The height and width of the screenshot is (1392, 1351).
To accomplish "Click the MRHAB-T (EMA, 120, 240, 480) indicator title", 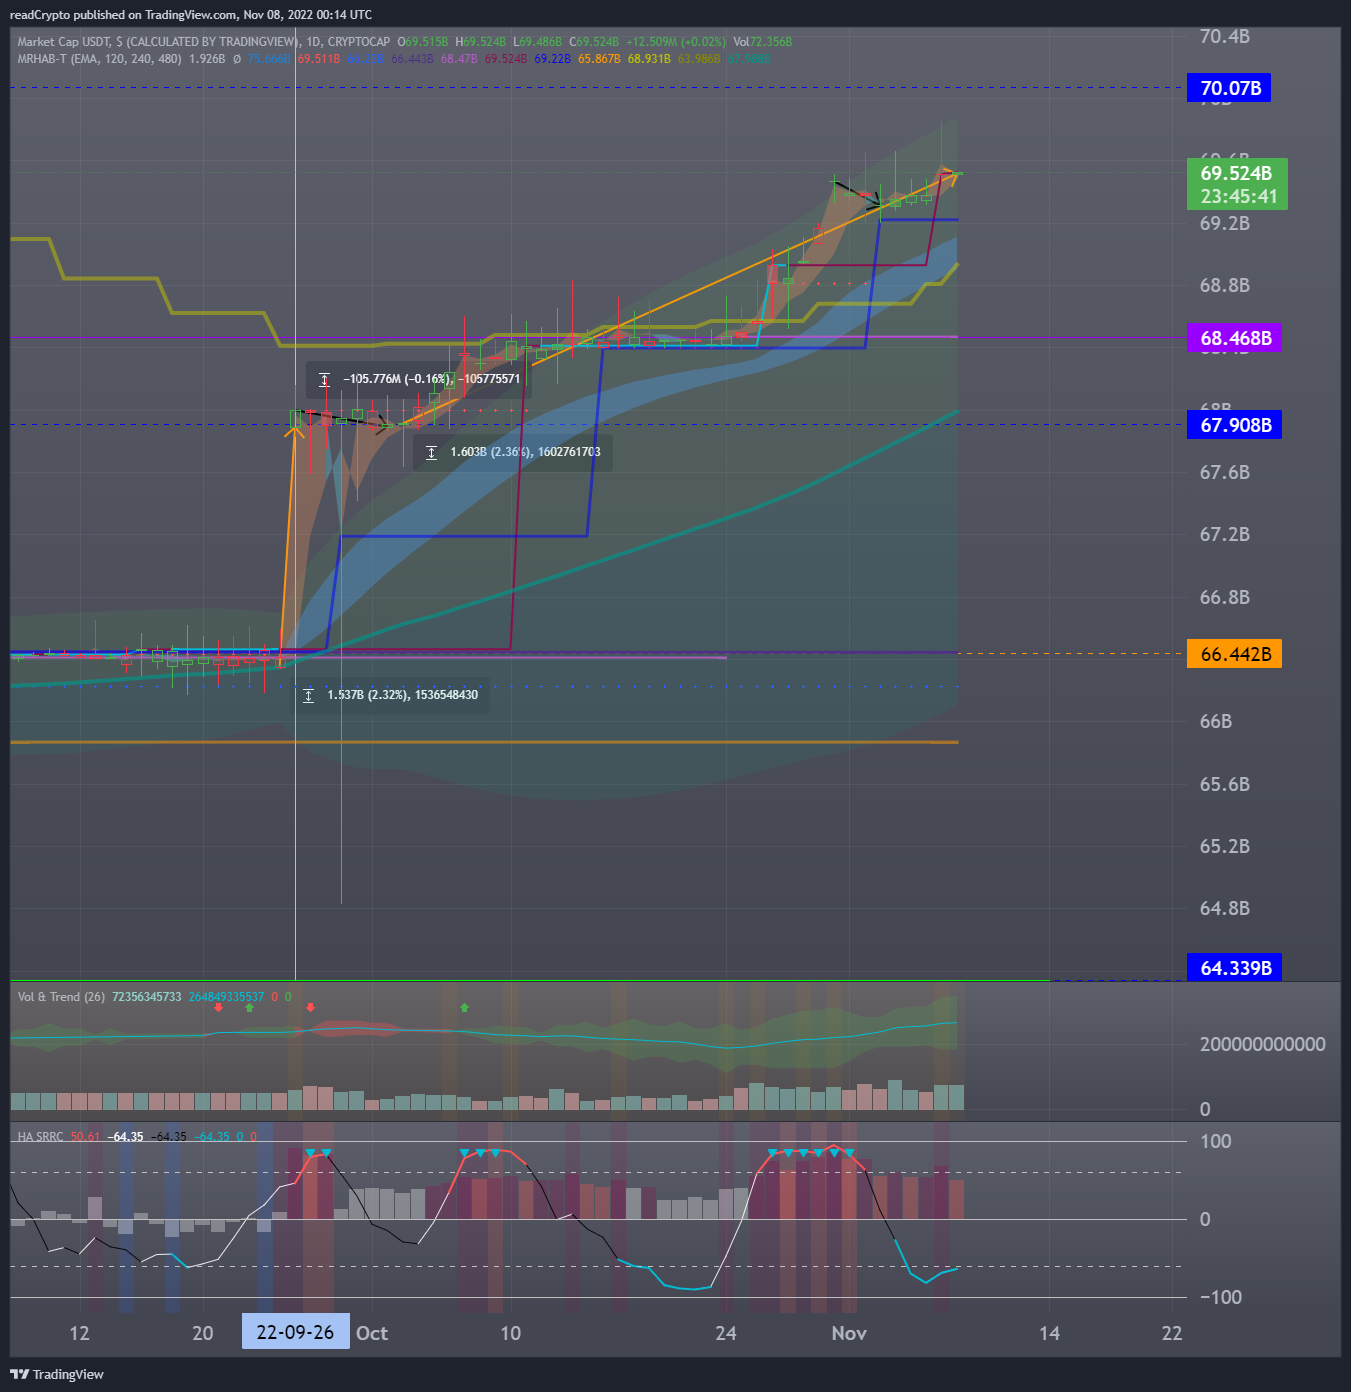I will (x=100, y=59).
